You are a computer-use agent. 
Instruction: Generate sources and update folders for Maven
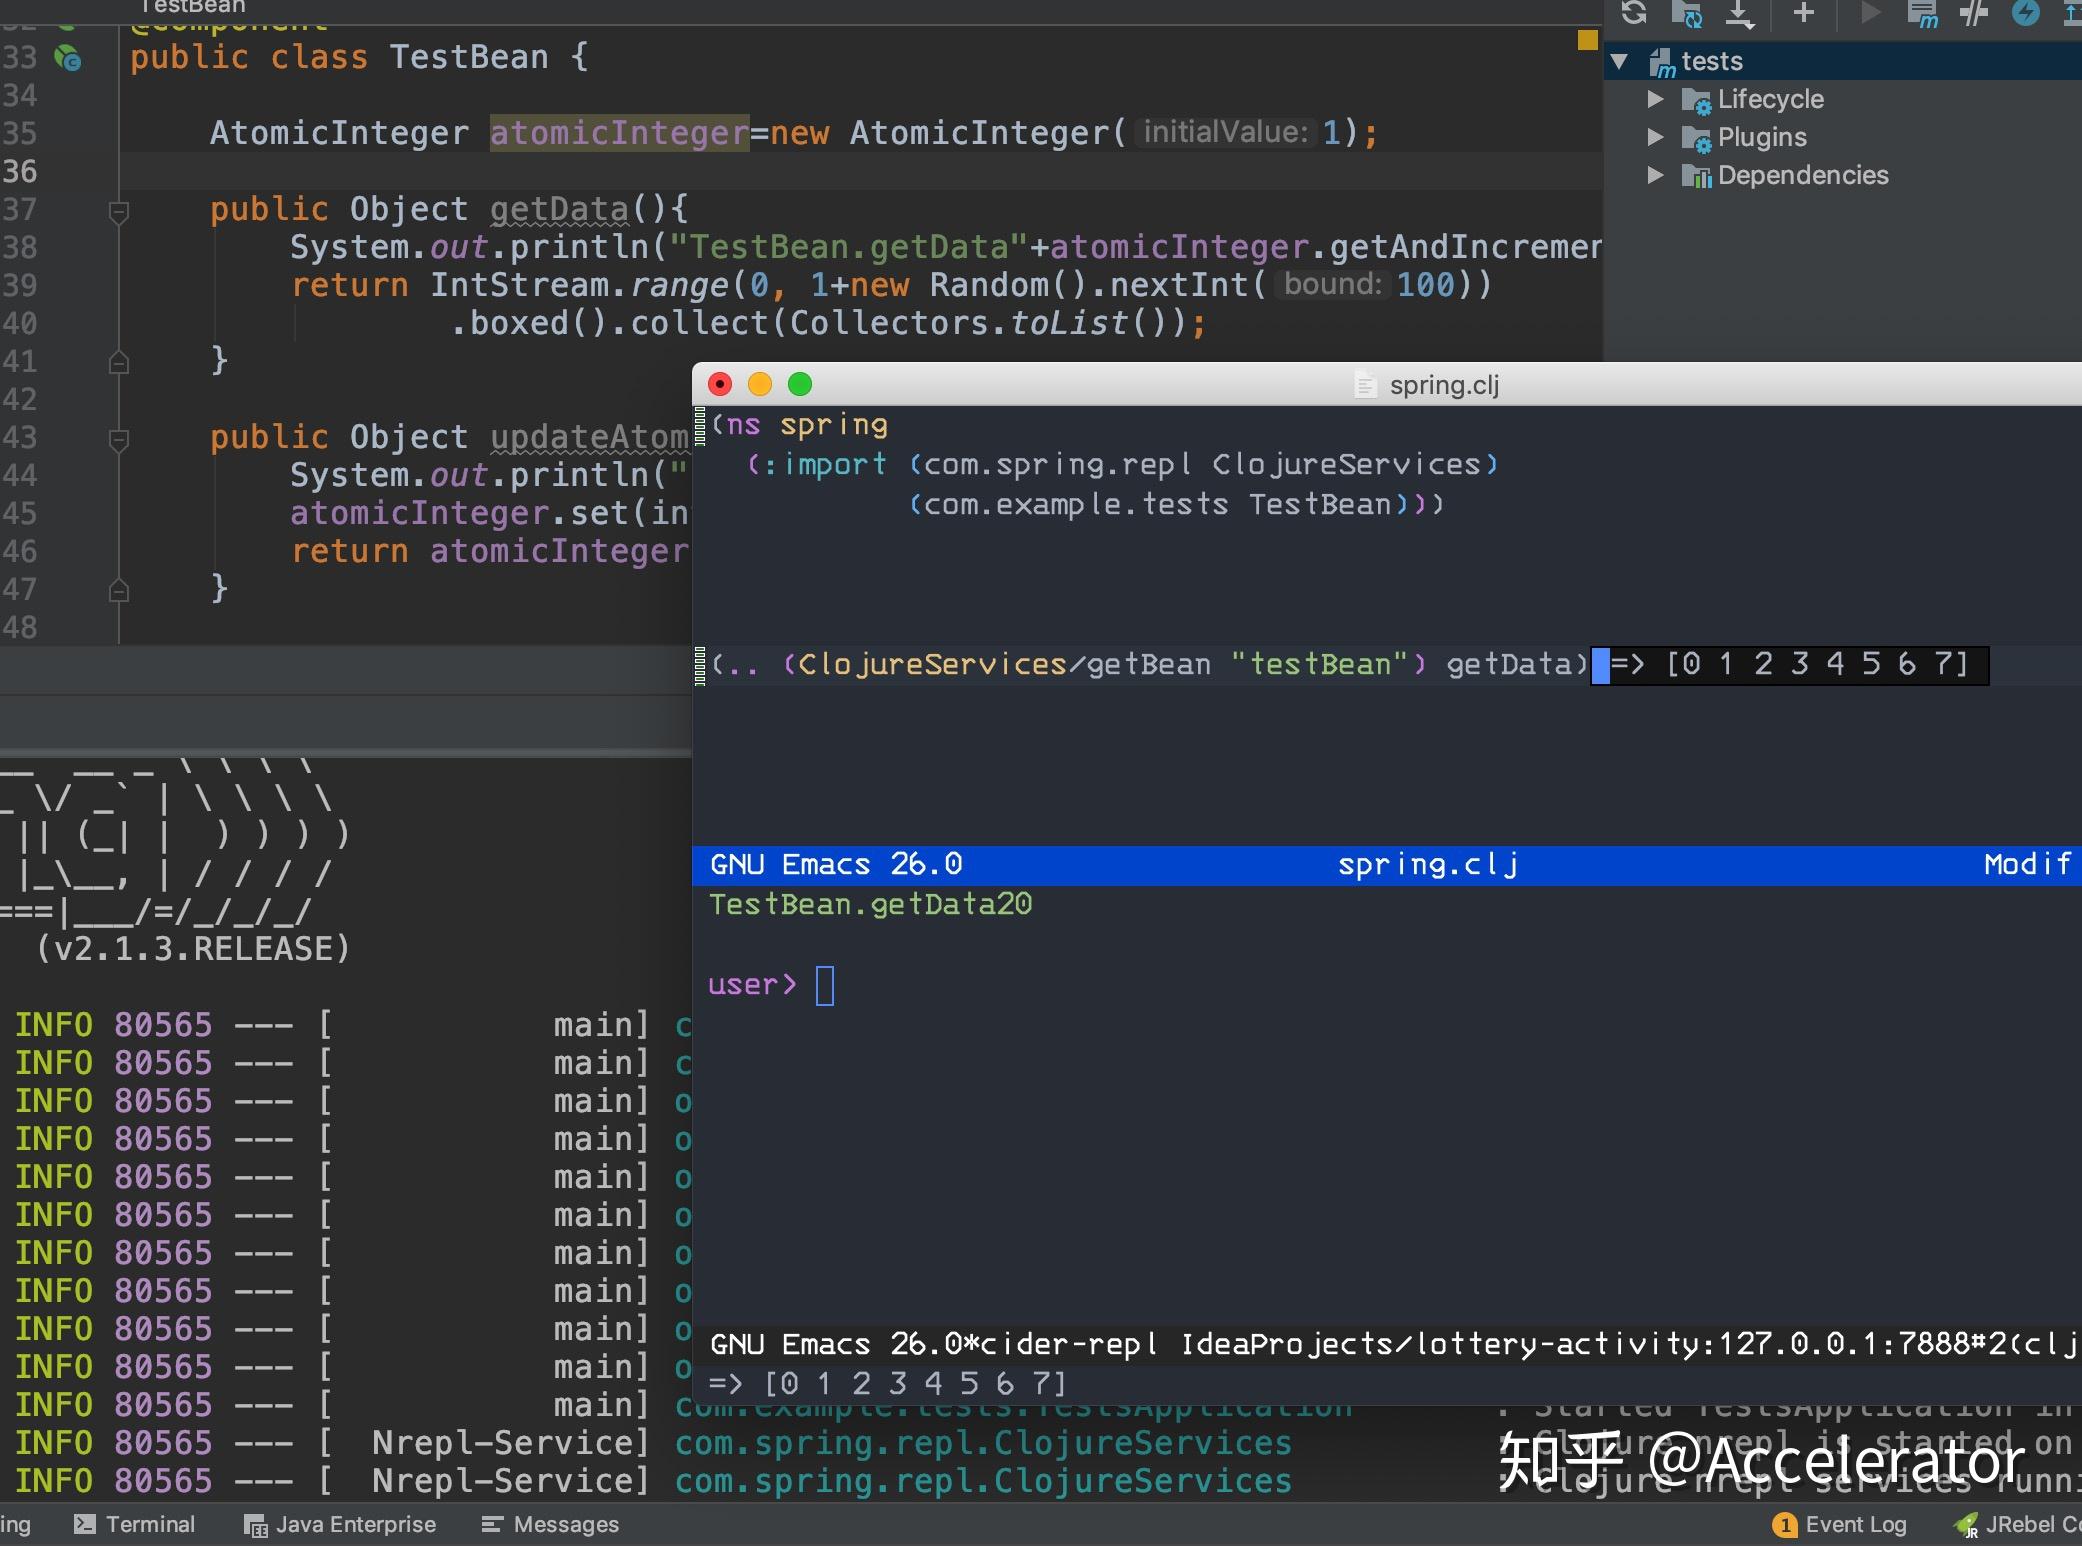1690,15
